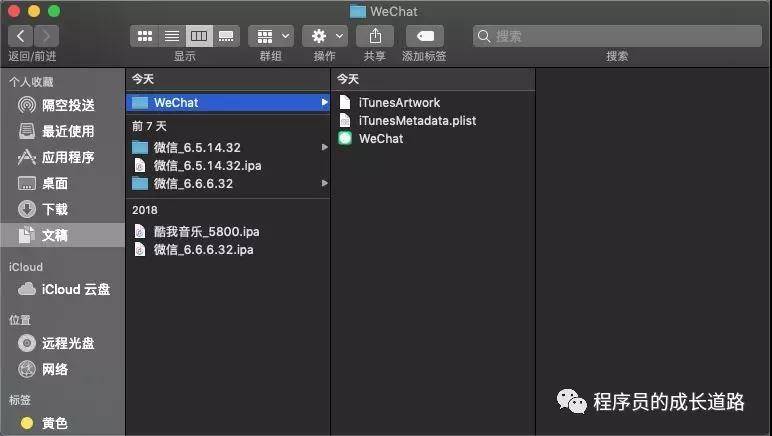Click the 微信_6.5.14.32.ipa file icon
This screenshot has height=436, width=772.
tap(140, 165)
